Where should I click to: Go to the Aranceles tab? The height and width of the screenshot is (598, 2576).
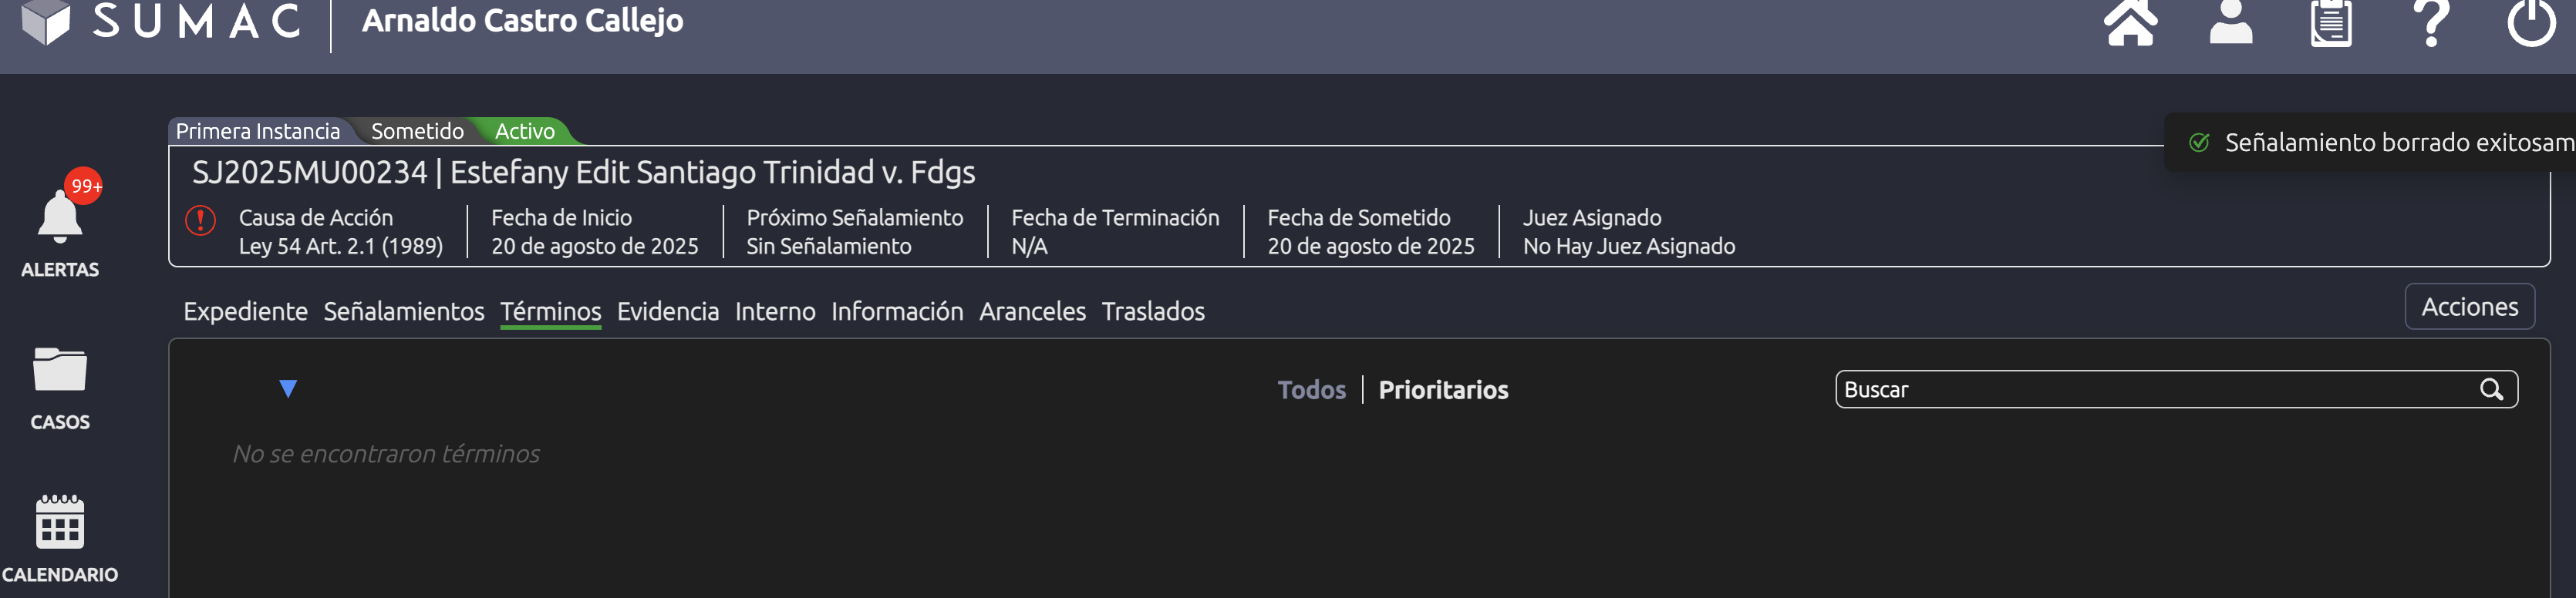coord(1032,311)
